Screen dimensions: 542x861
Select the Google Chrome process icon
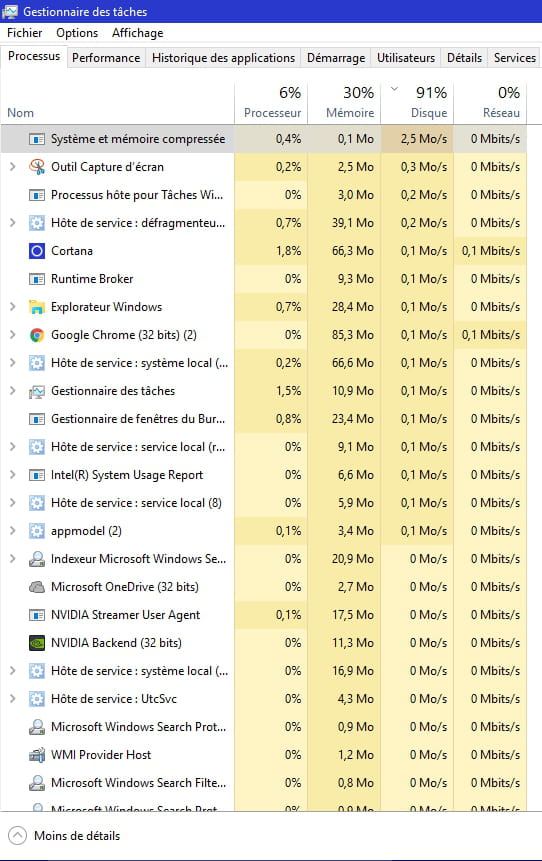coord(36,335)
